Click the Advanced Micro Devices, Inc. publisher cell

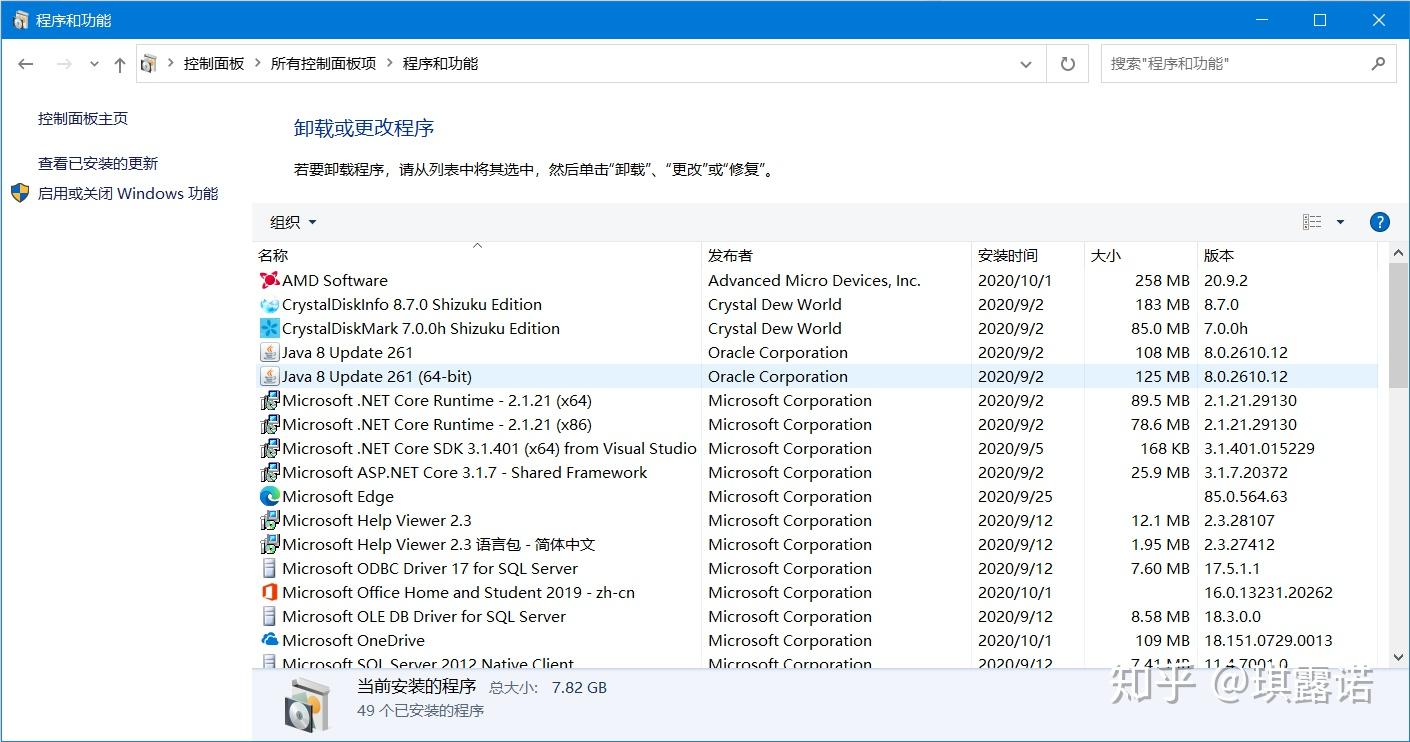click(814, 281)
